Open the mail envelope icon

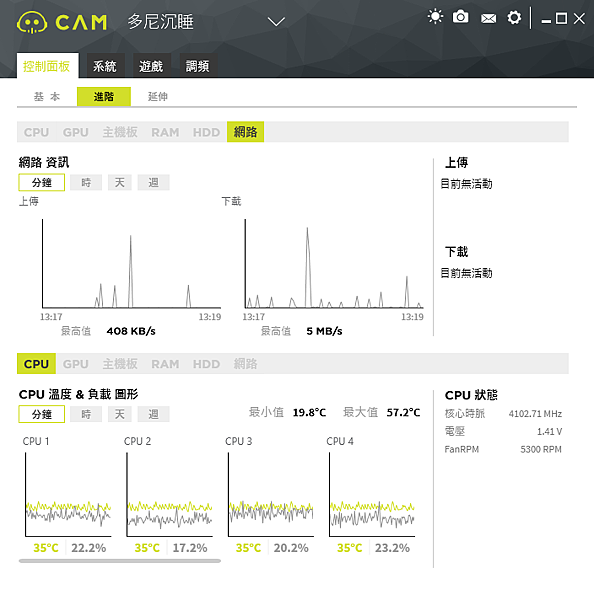point(488,18)
